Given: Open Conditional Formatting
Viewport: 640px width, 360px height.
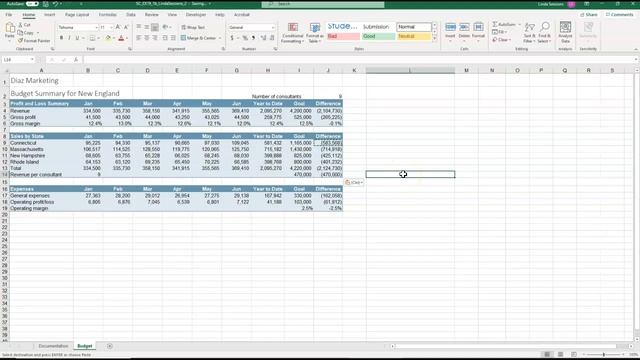Looking at the screenshot, I should coord(293,33).
